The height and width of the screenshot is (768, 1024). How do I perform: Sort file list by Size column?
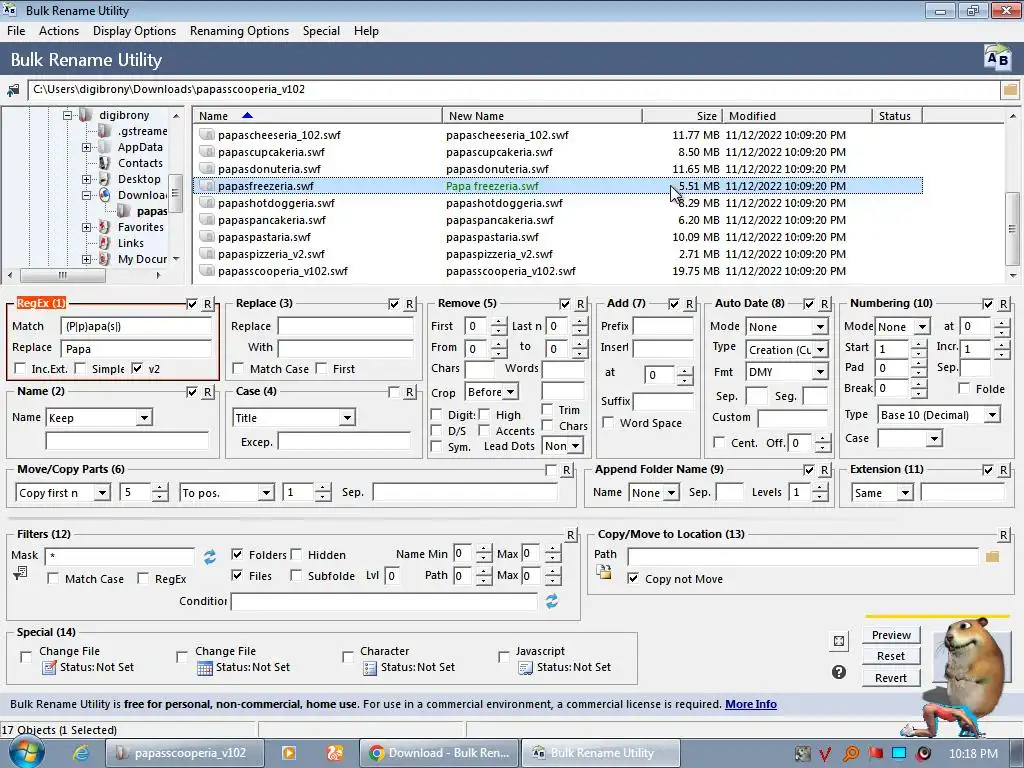pyautogui.click(x=682, y=116)
